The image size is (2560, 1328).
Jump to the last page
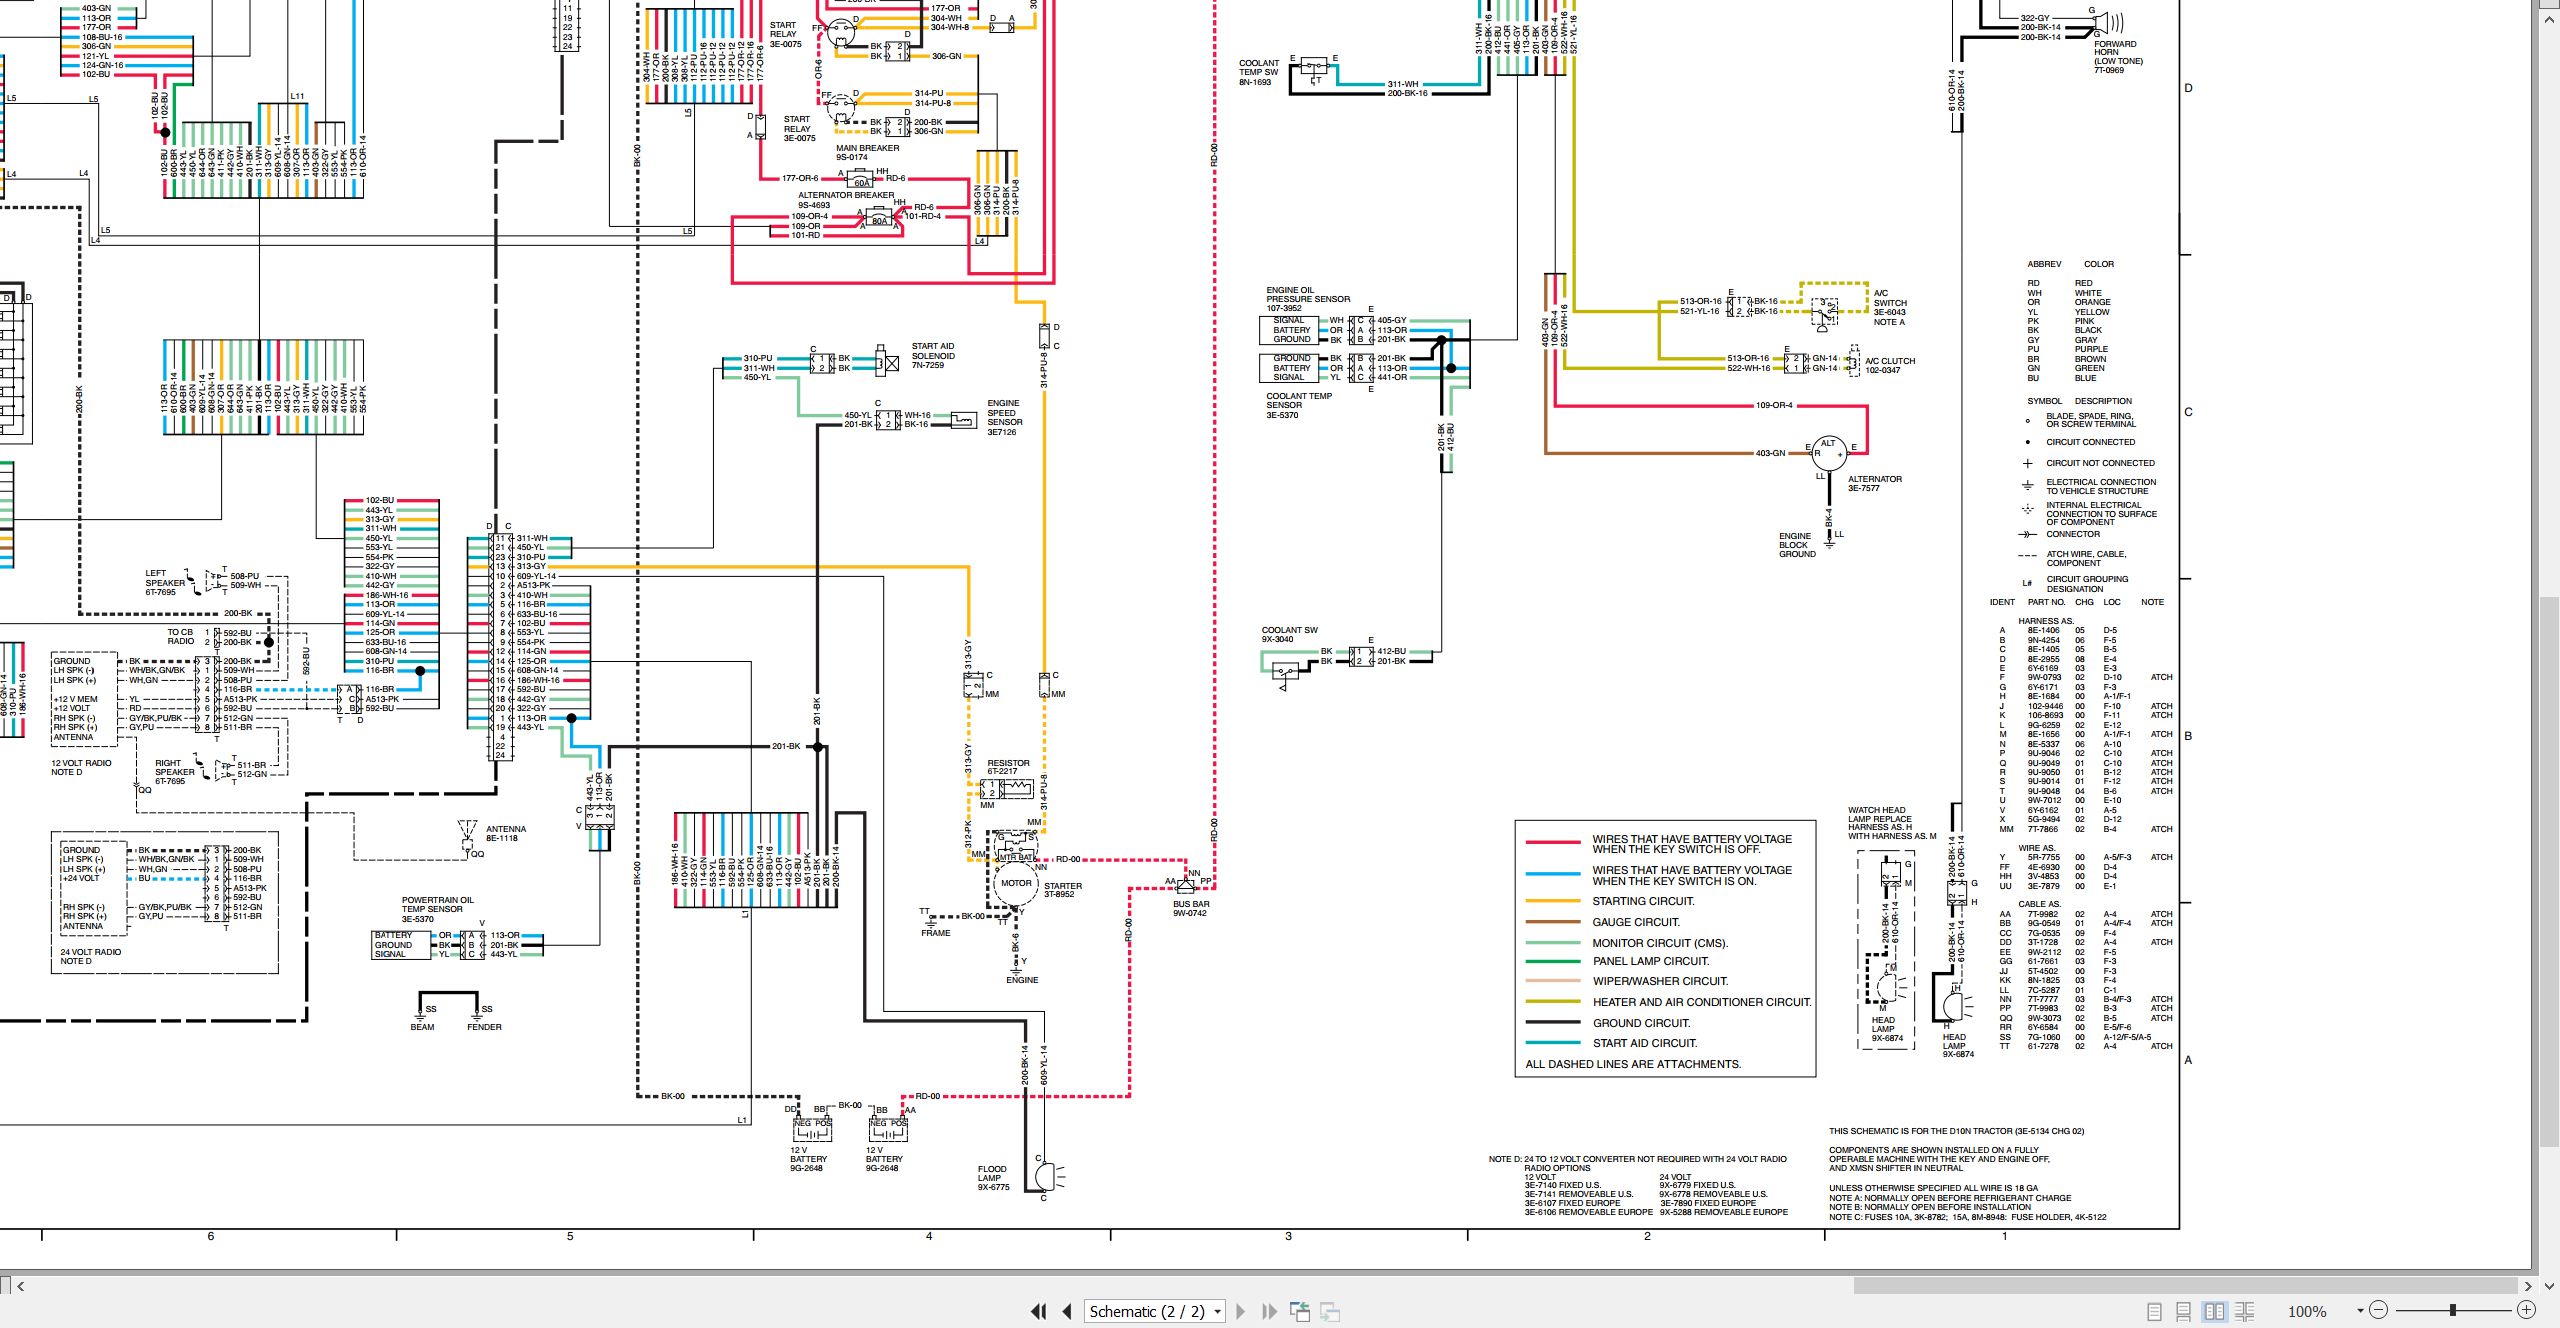click(1269, 1311)
